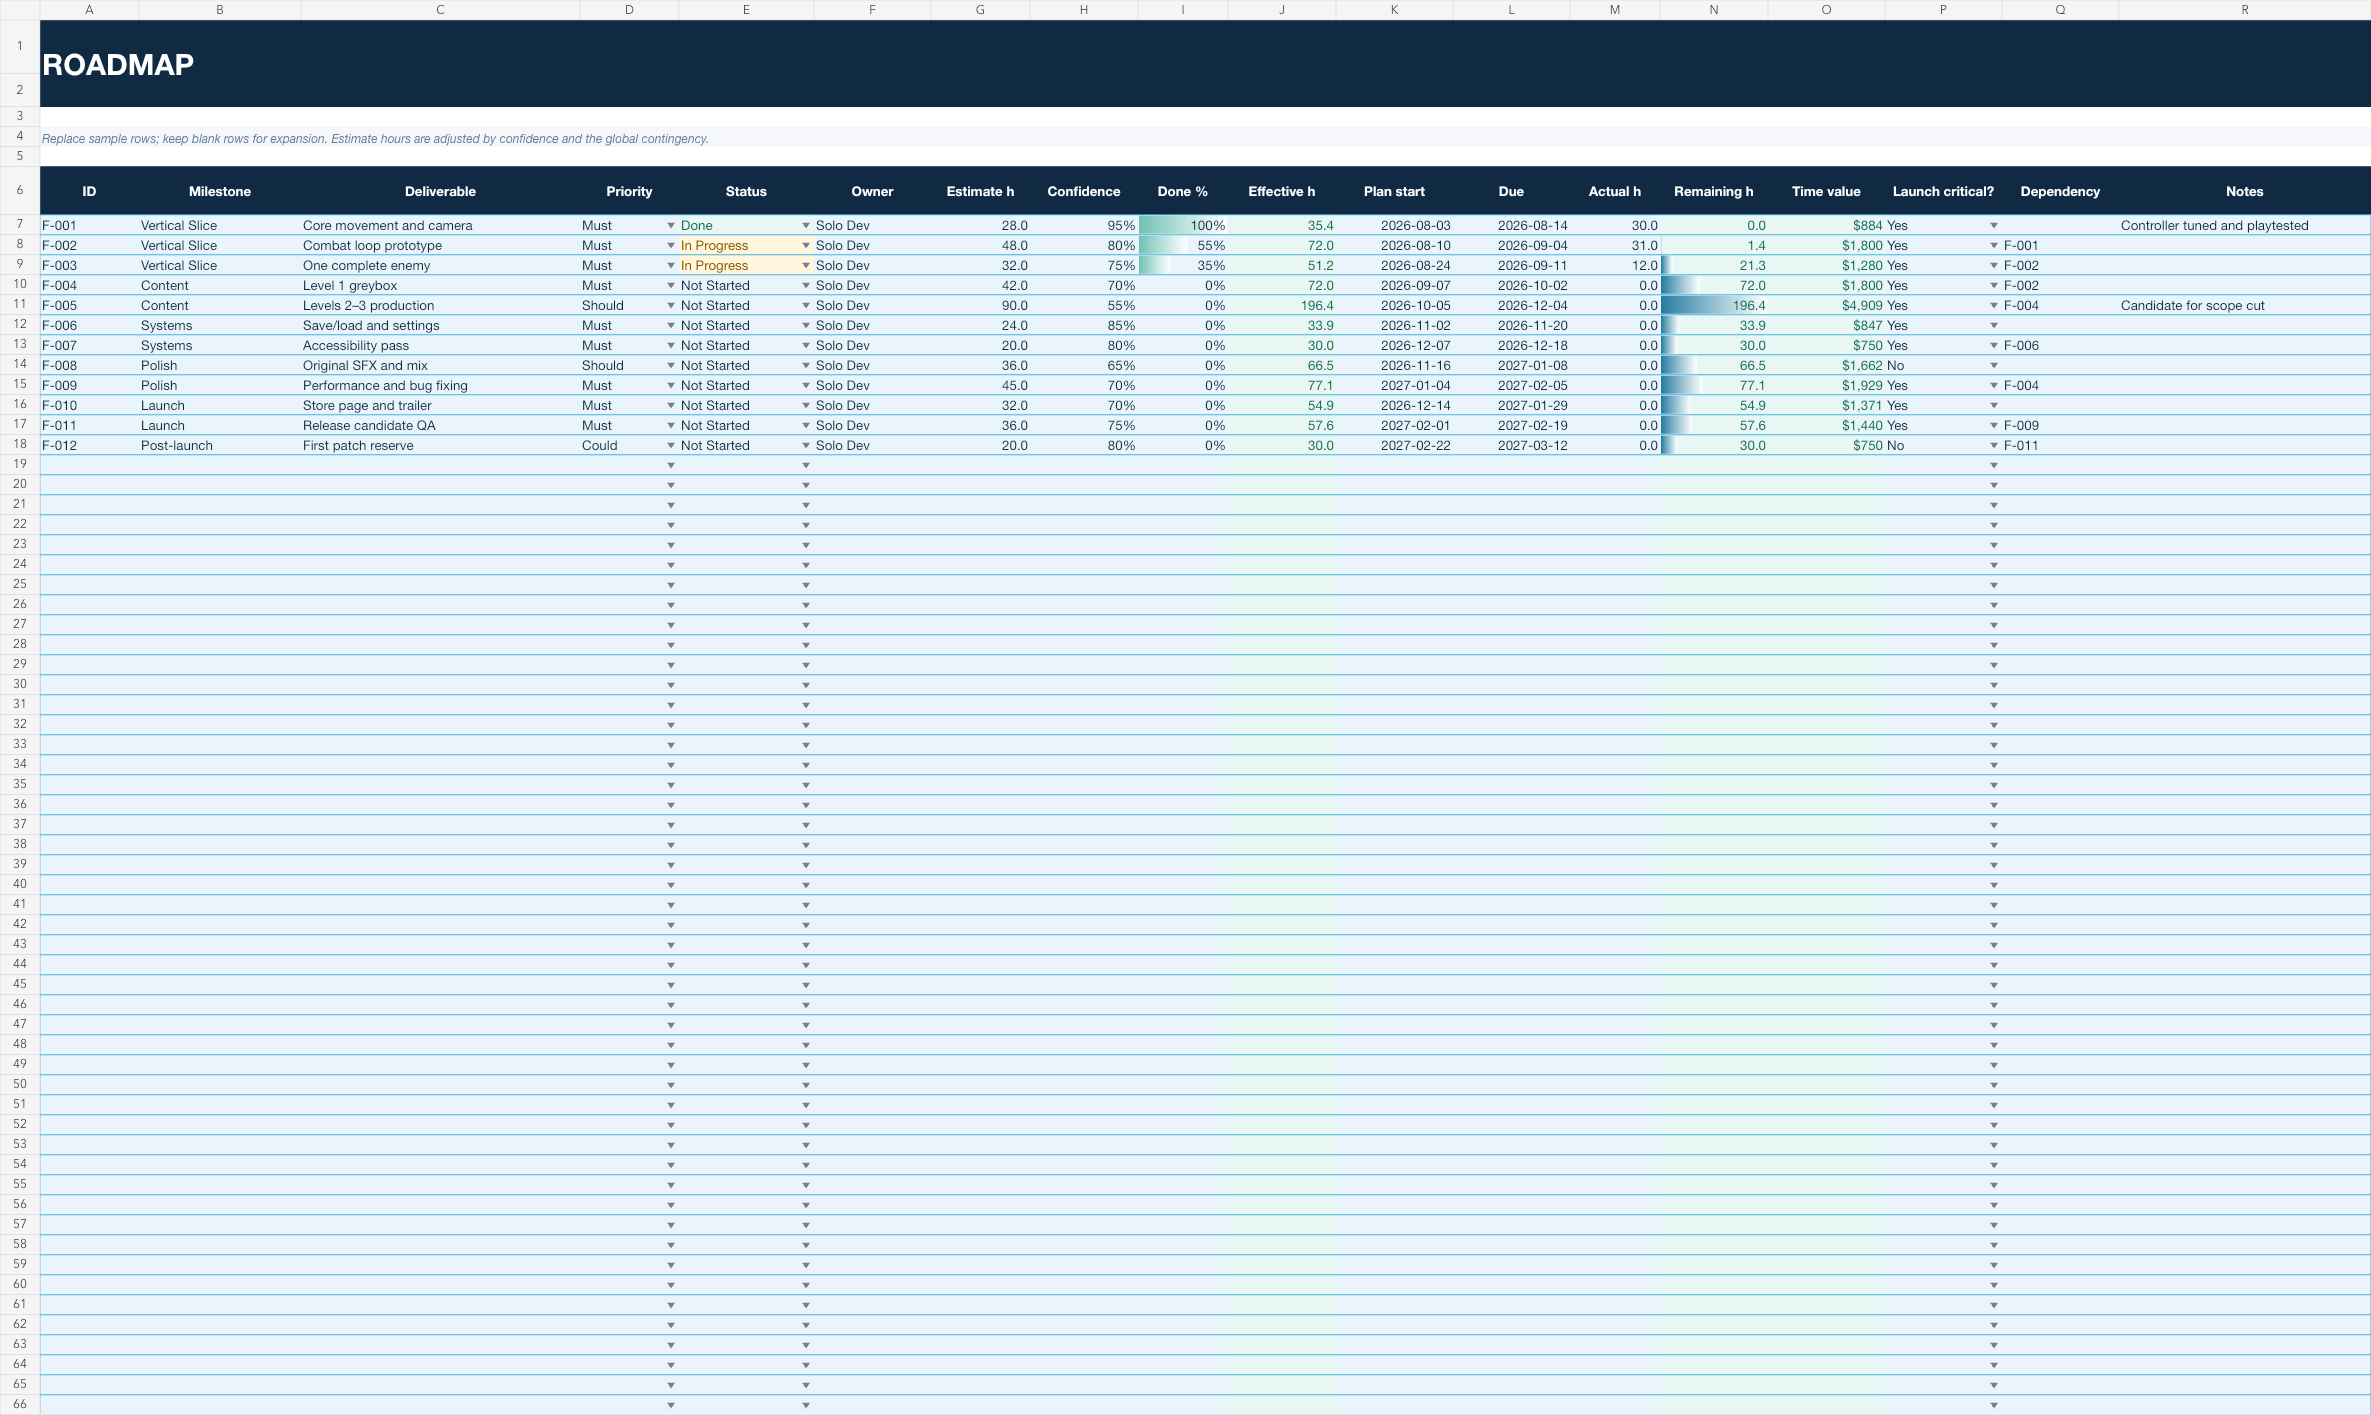
Task: Select 'Controller tuned and playtested' note cell
Action: coord(2244,226)
